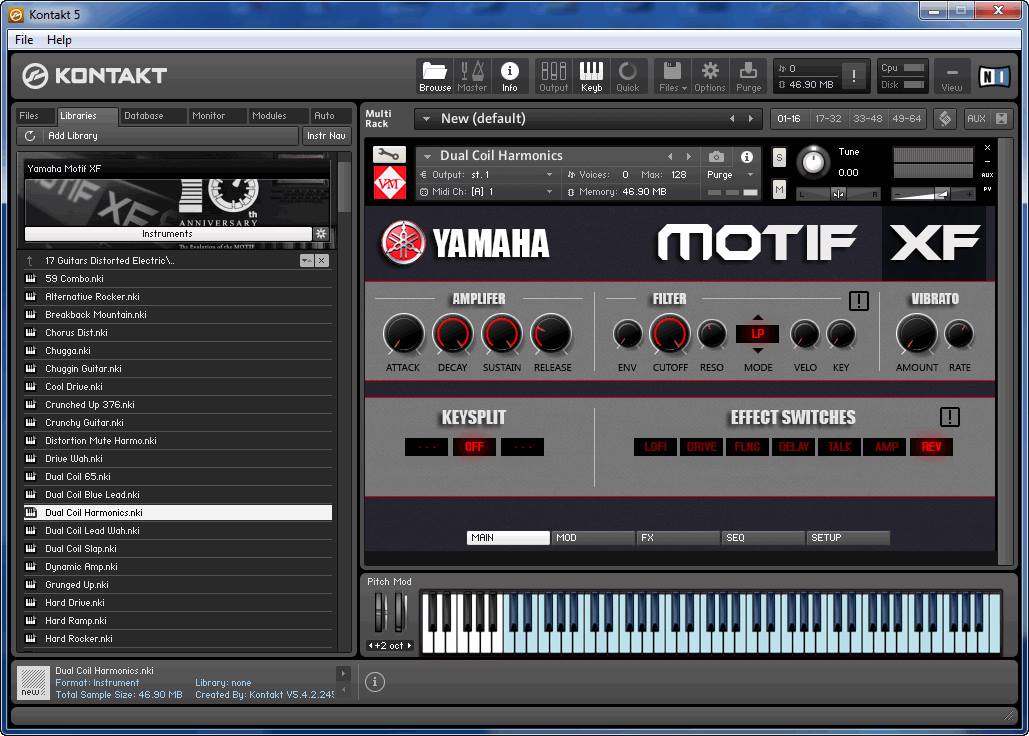The image size is (1029, 736).
Task: Click the Effect Switches exclamation icon
Action: click(x=950, y=417)
